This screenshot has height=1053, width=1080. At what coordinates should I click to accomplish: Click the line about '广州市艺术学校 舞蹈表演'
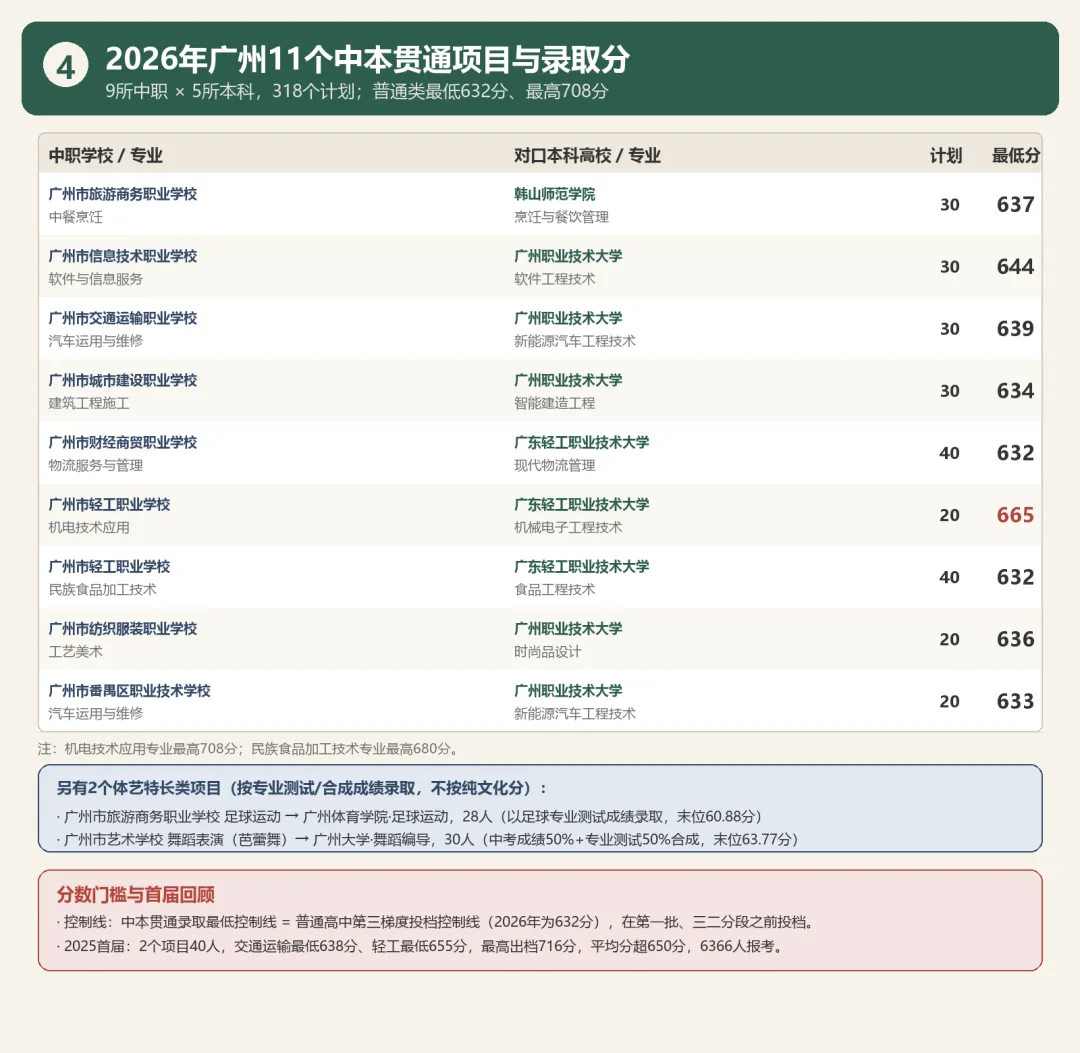tap(429, 839)
